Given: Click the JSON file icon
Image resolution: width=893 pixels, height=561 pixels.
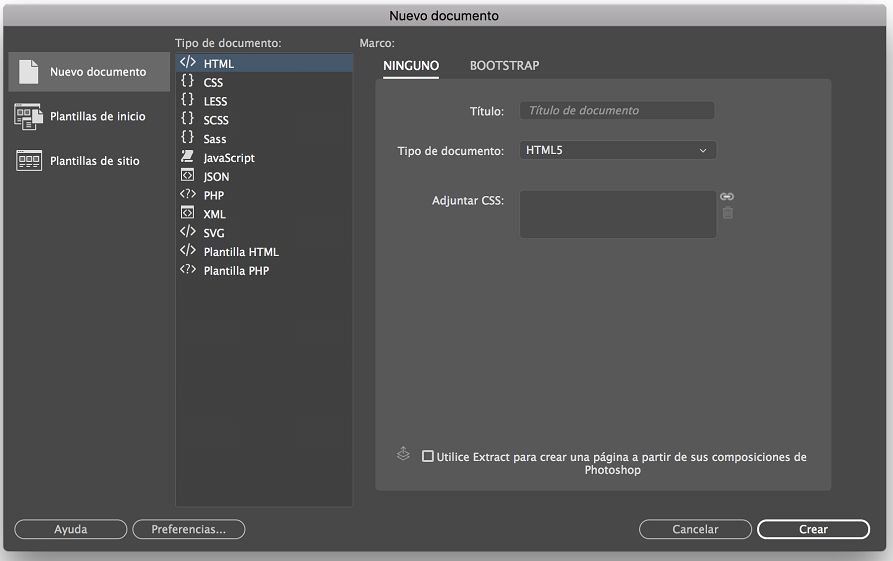Looking at the screenshot, I should click(x=187, y=175).
